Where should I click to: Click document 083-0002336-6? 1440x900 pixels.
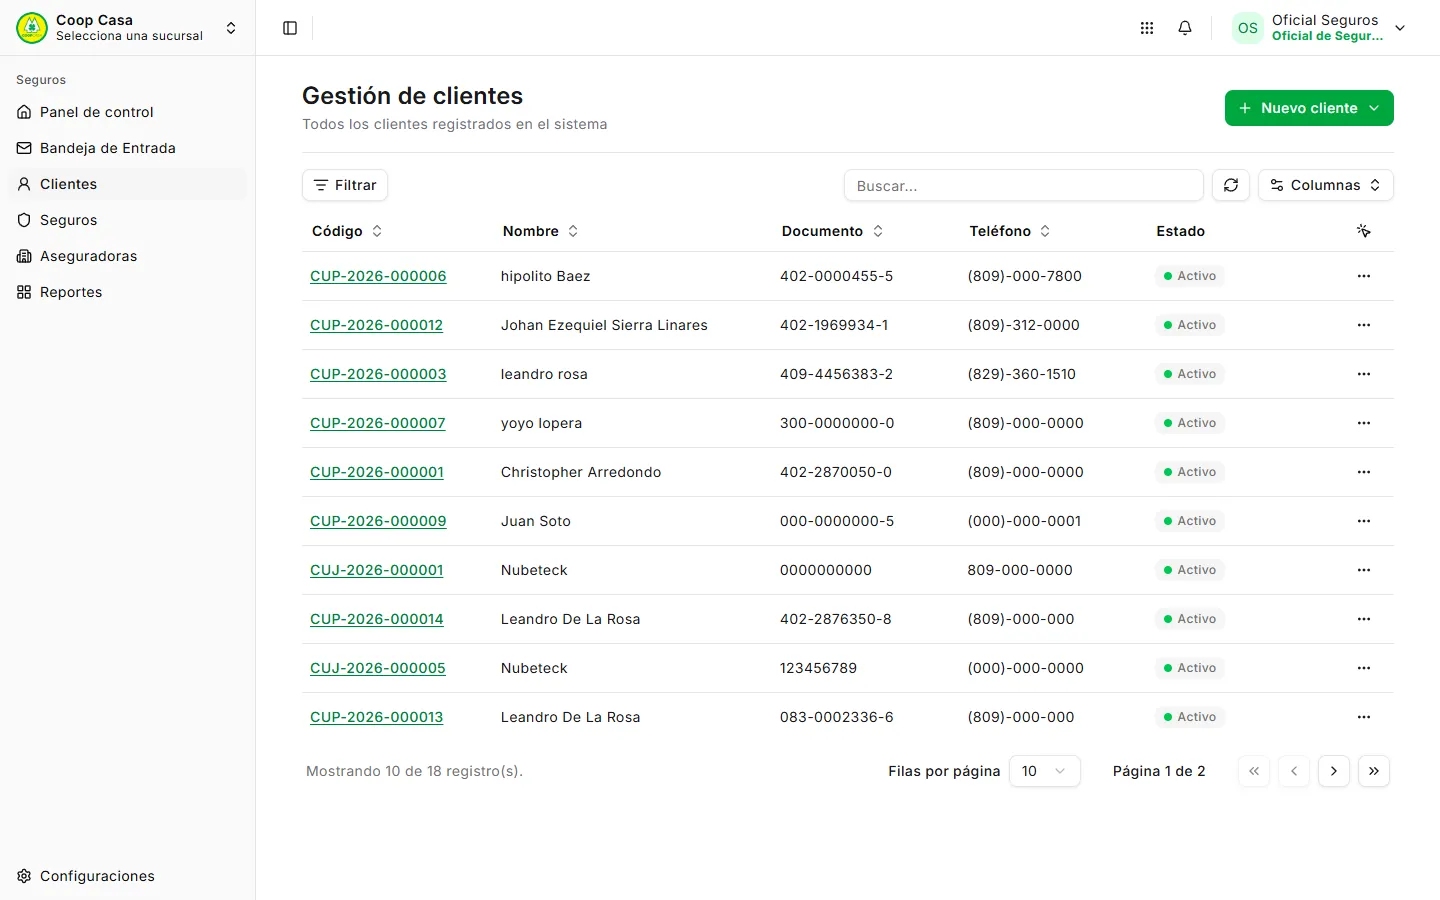[x=837, y=717]
